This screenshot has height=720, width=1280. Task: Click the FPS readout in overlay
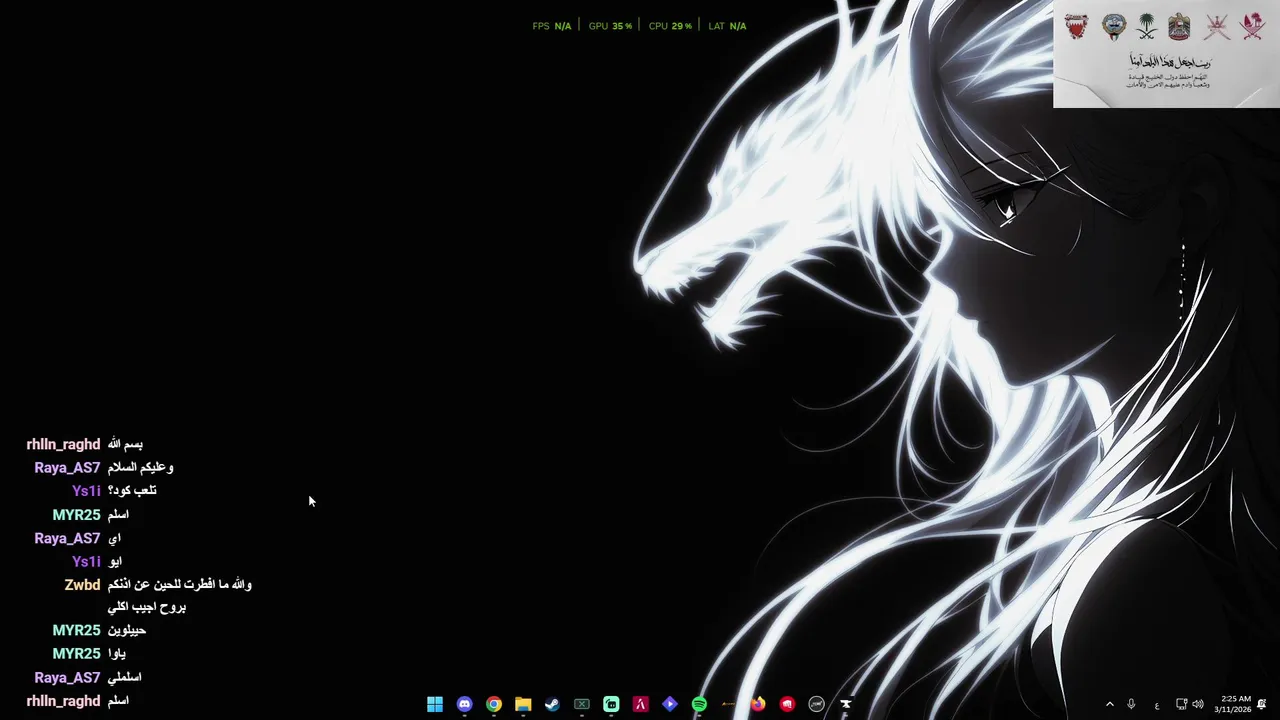pos(552,26)
